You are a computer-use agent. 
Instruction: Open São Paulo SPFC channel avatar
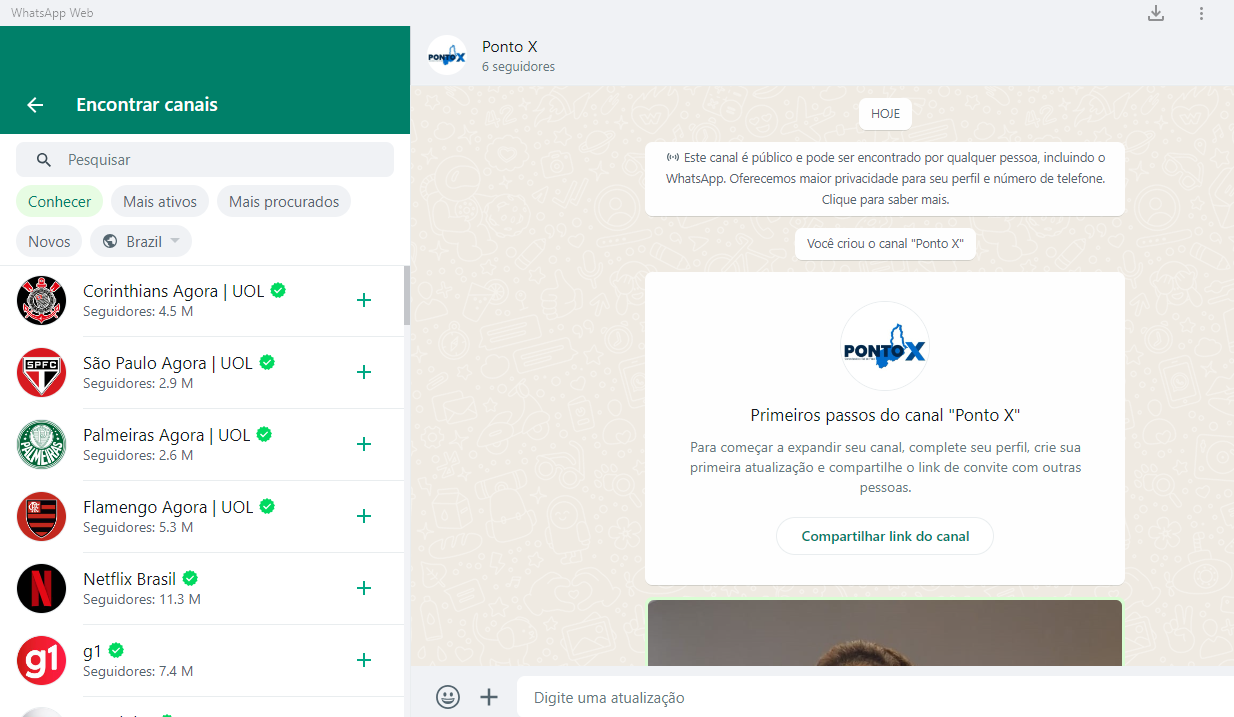point(41,372)
